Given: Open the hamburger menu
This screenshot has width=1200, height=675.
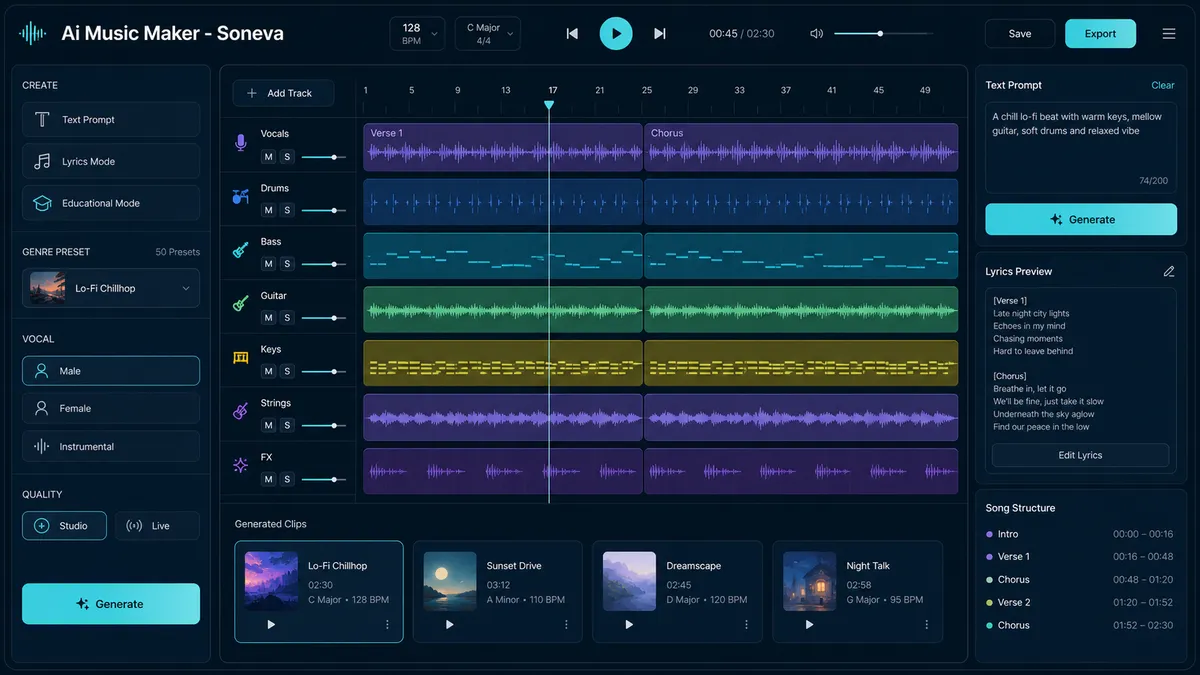Looking at the screenshot, I should coord(1168,33).
